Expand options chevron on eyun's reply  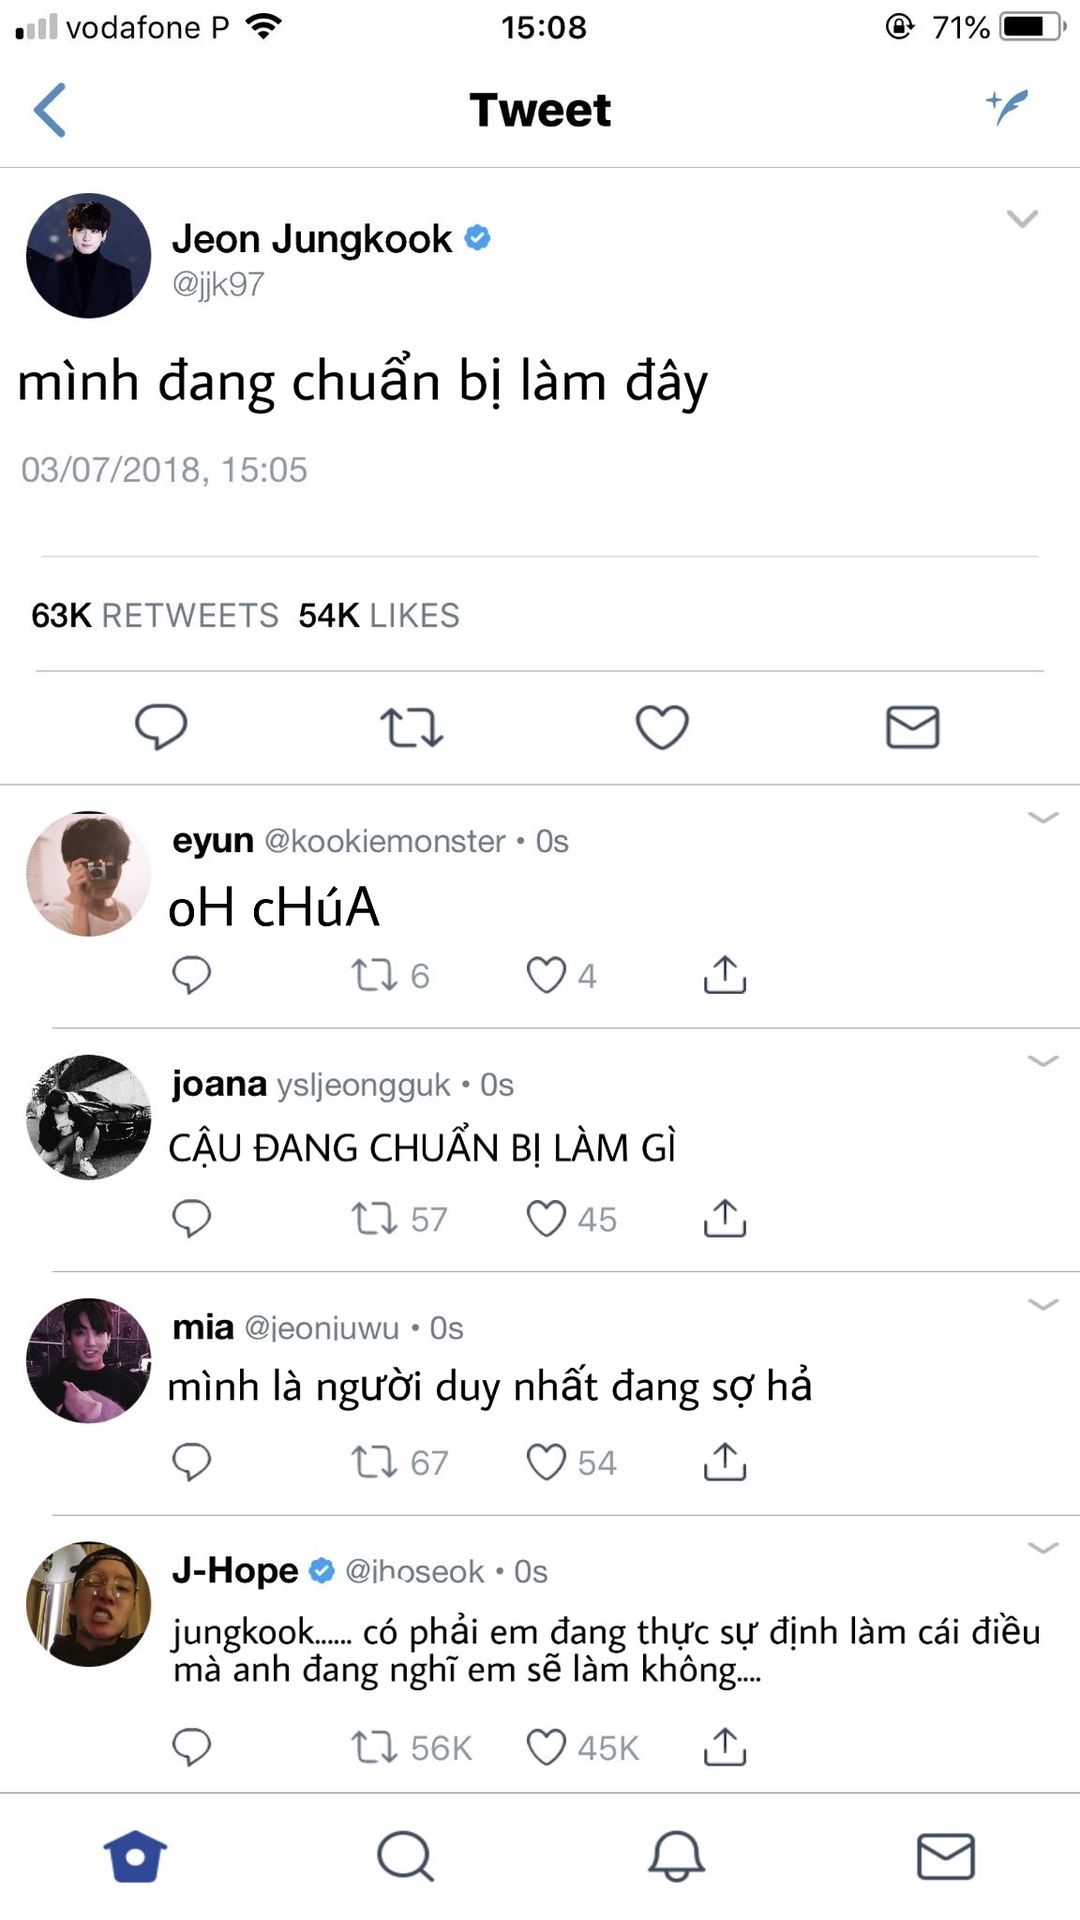[1043, 818]
